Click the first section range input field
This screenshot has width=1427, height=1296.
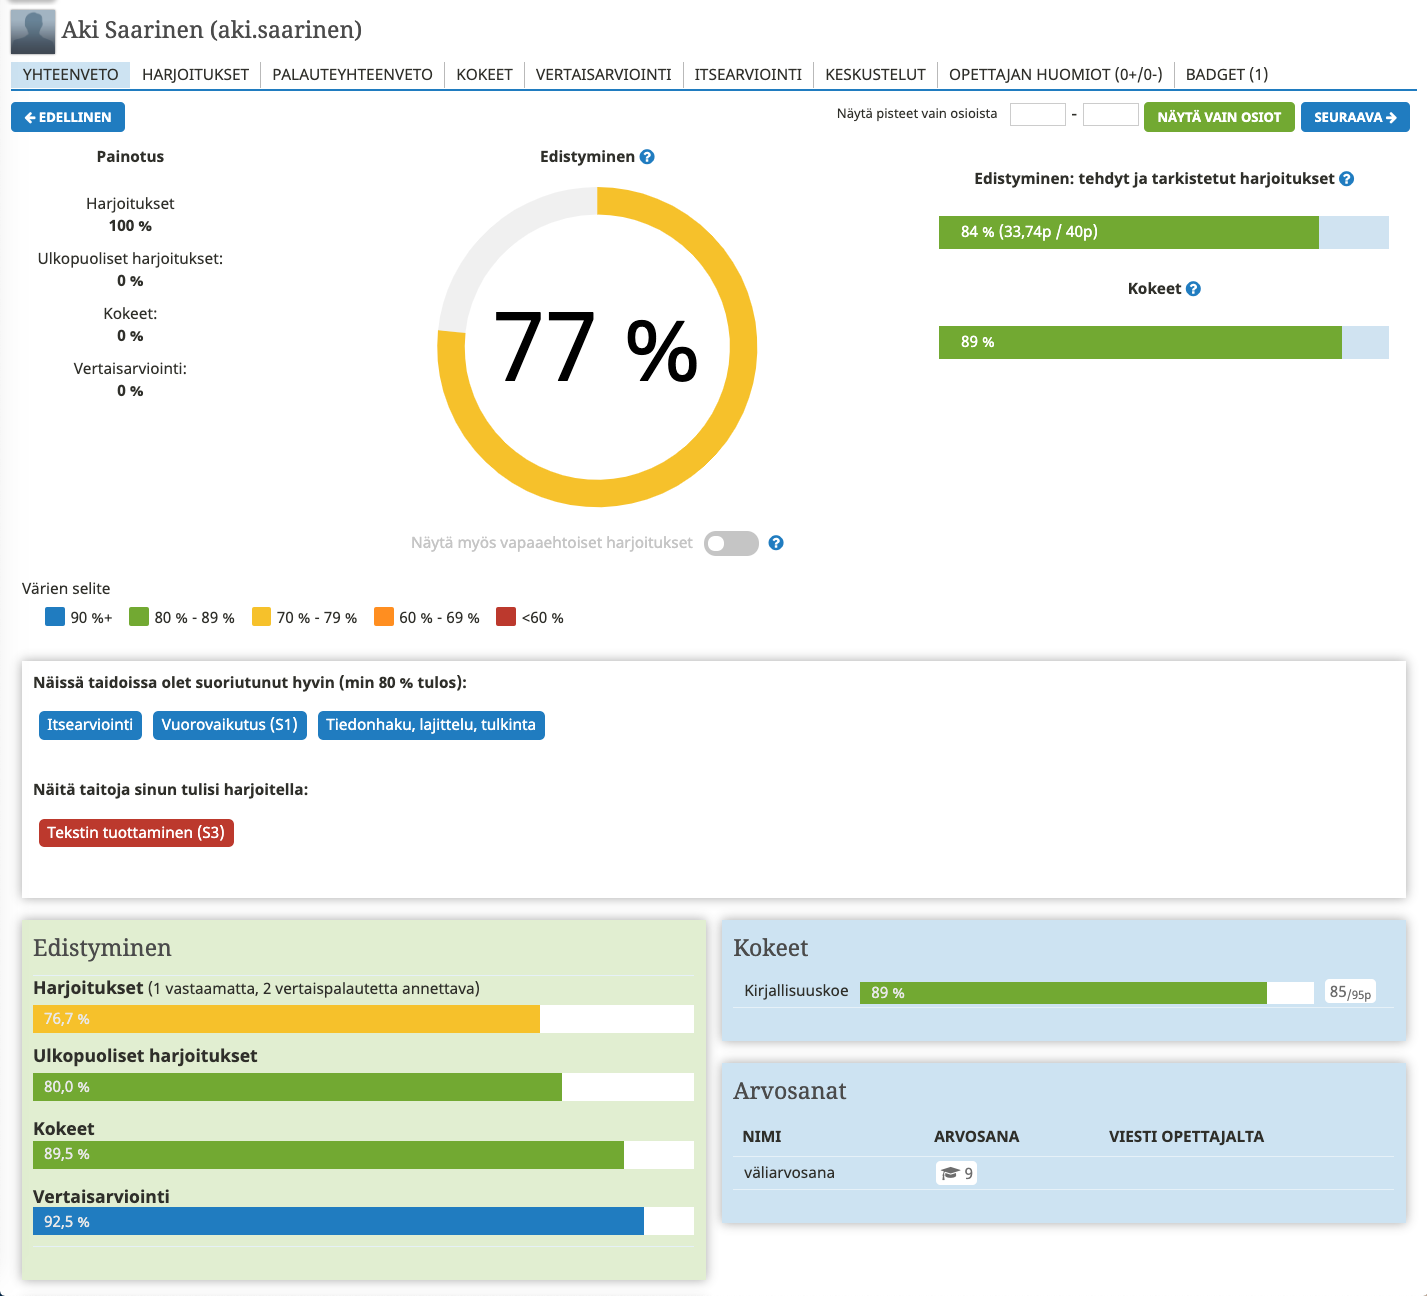coord(1037,115)
